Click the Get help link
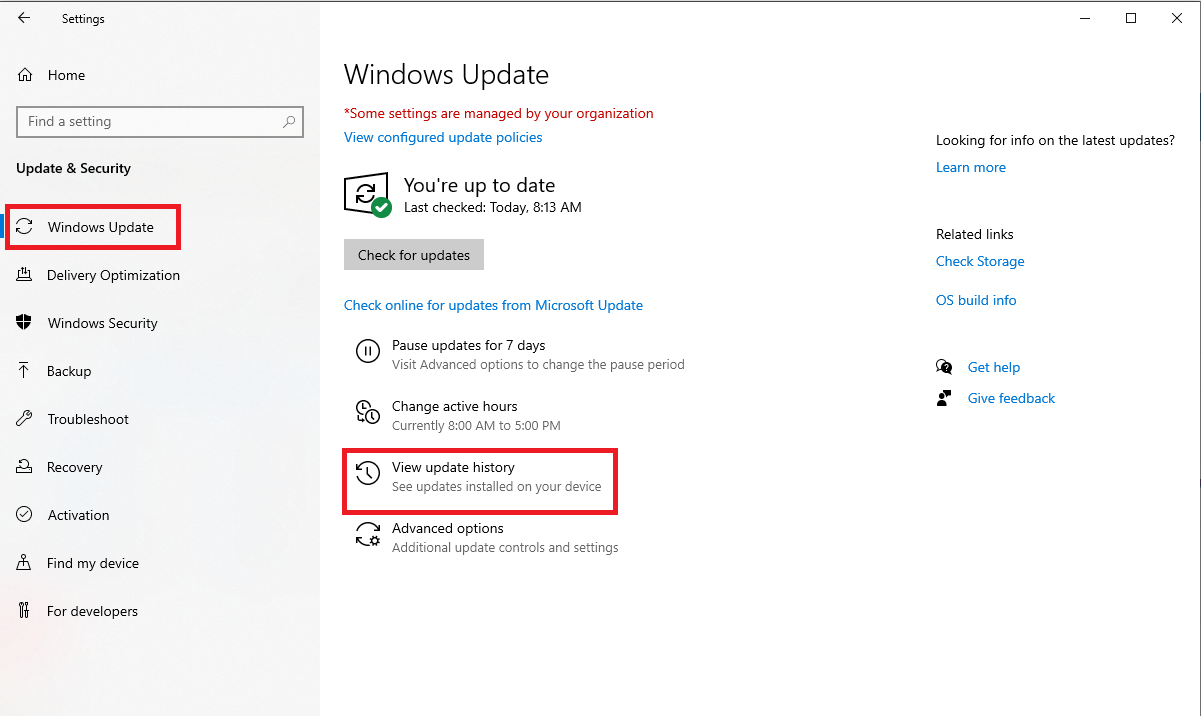 pos(994,367)
